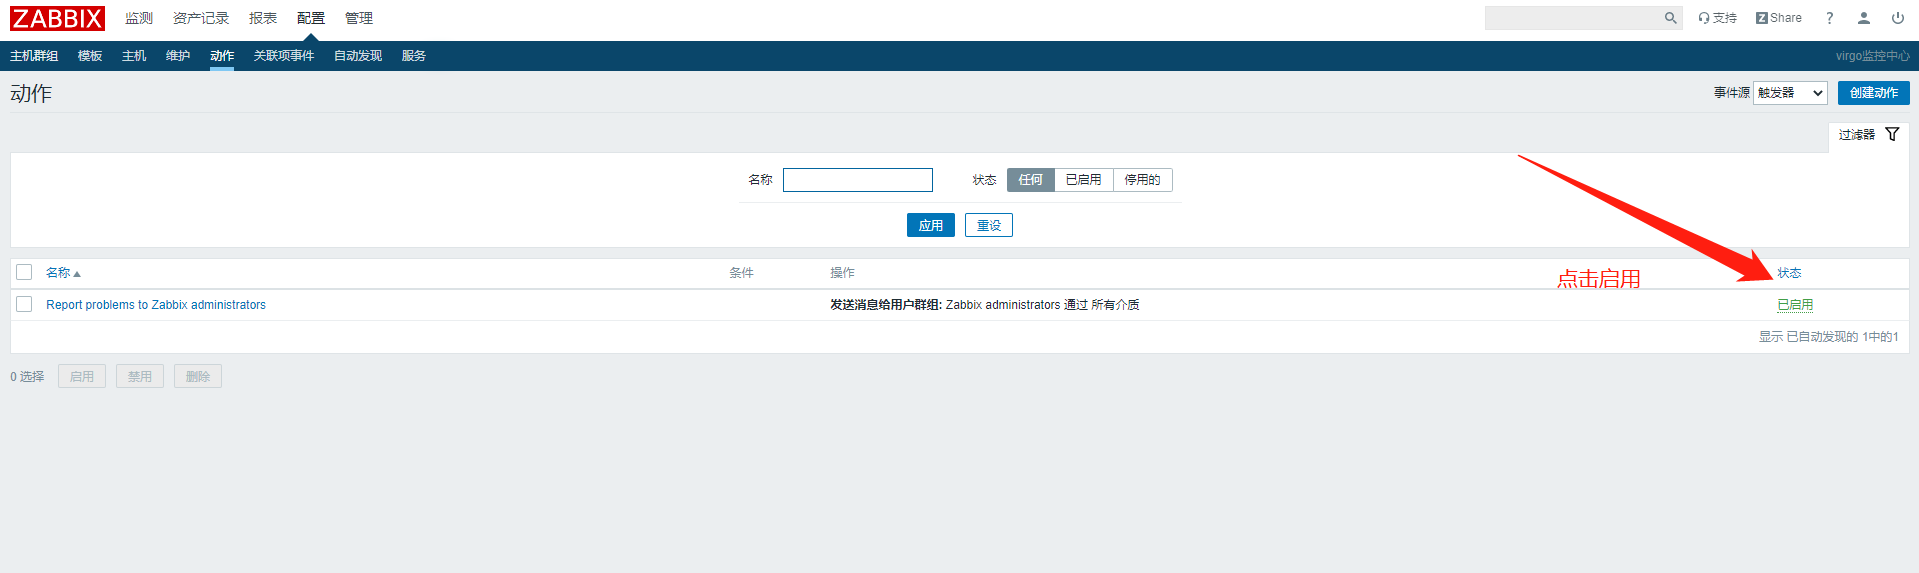Go to 维护 submenu
Screen dimensions: 1919x573
click(x=178, y=56)
